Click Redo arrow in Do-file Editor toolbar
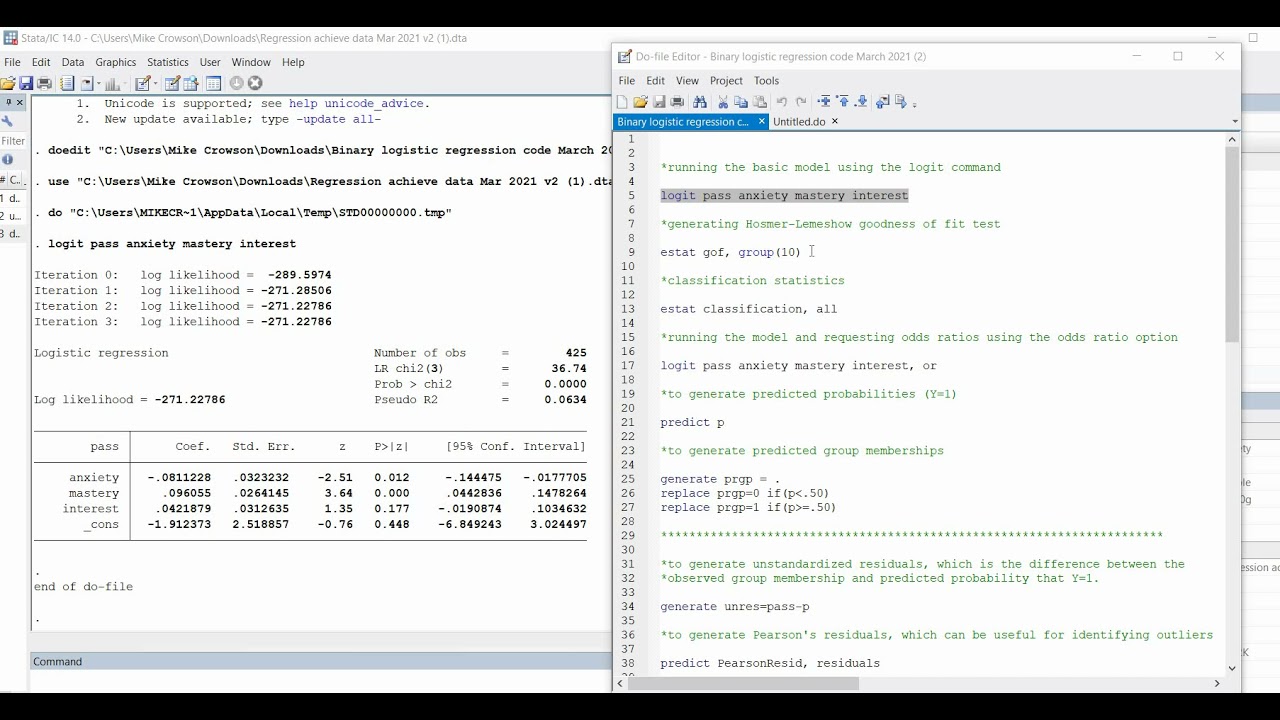1280x720 pixels. pyautogui.click(x=801, y=102)
